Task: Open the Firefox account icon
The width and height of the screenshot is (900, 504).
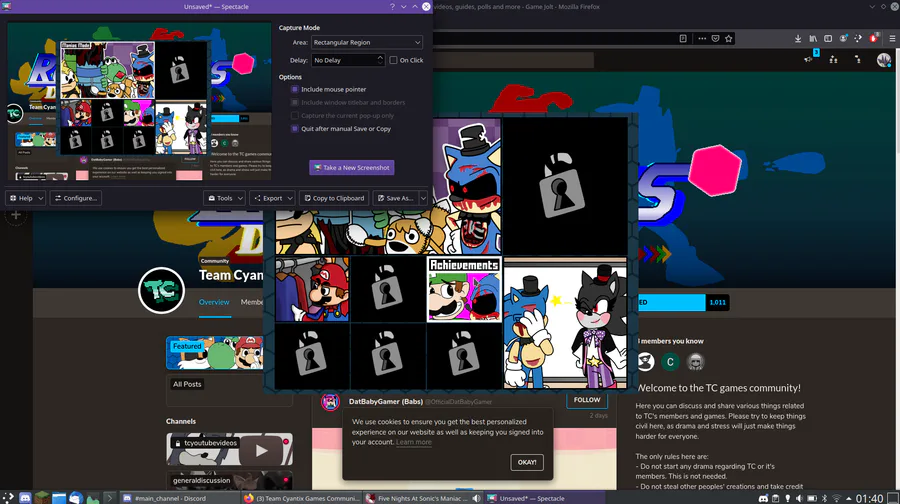Action: (843, 38)
